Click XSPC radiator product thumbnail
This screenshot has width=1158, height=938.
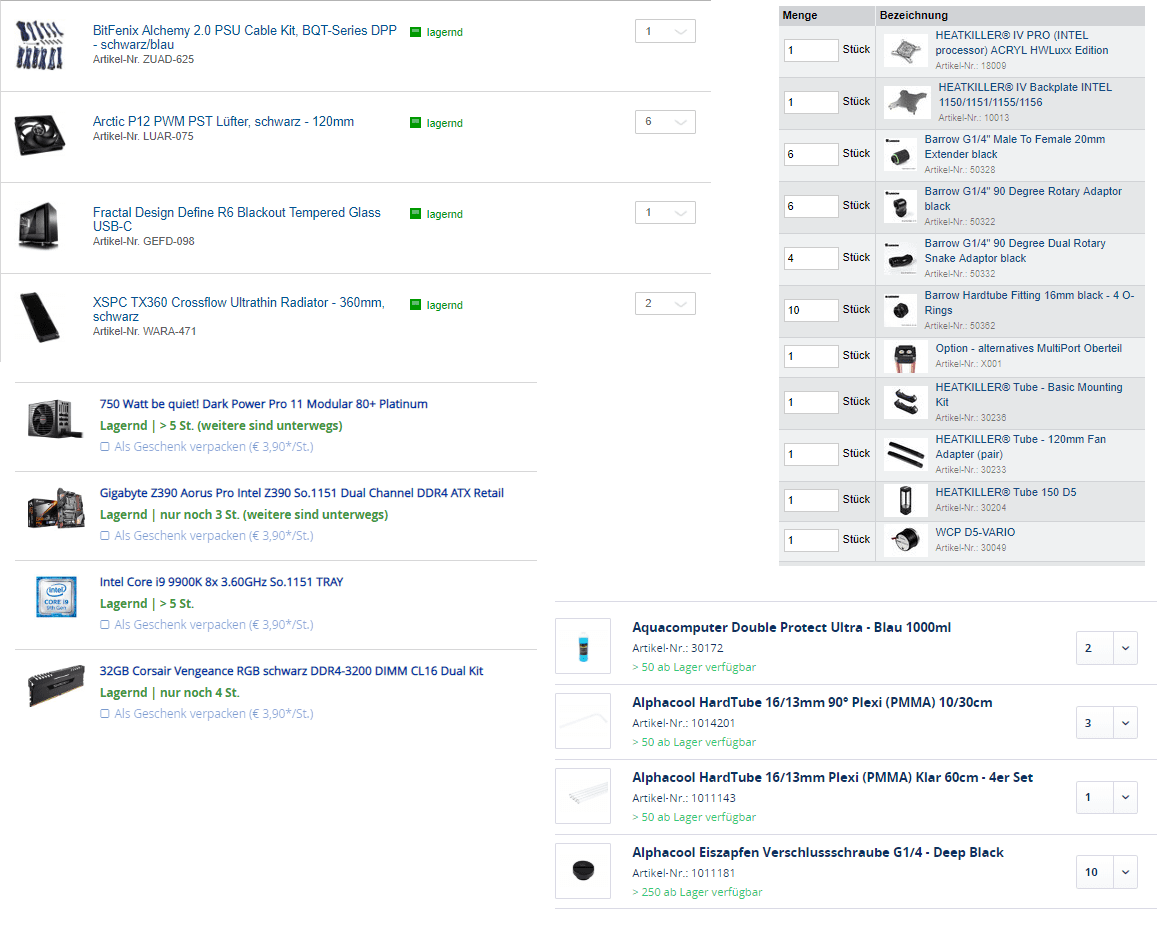pyautogui.click(x=40, y=317)
